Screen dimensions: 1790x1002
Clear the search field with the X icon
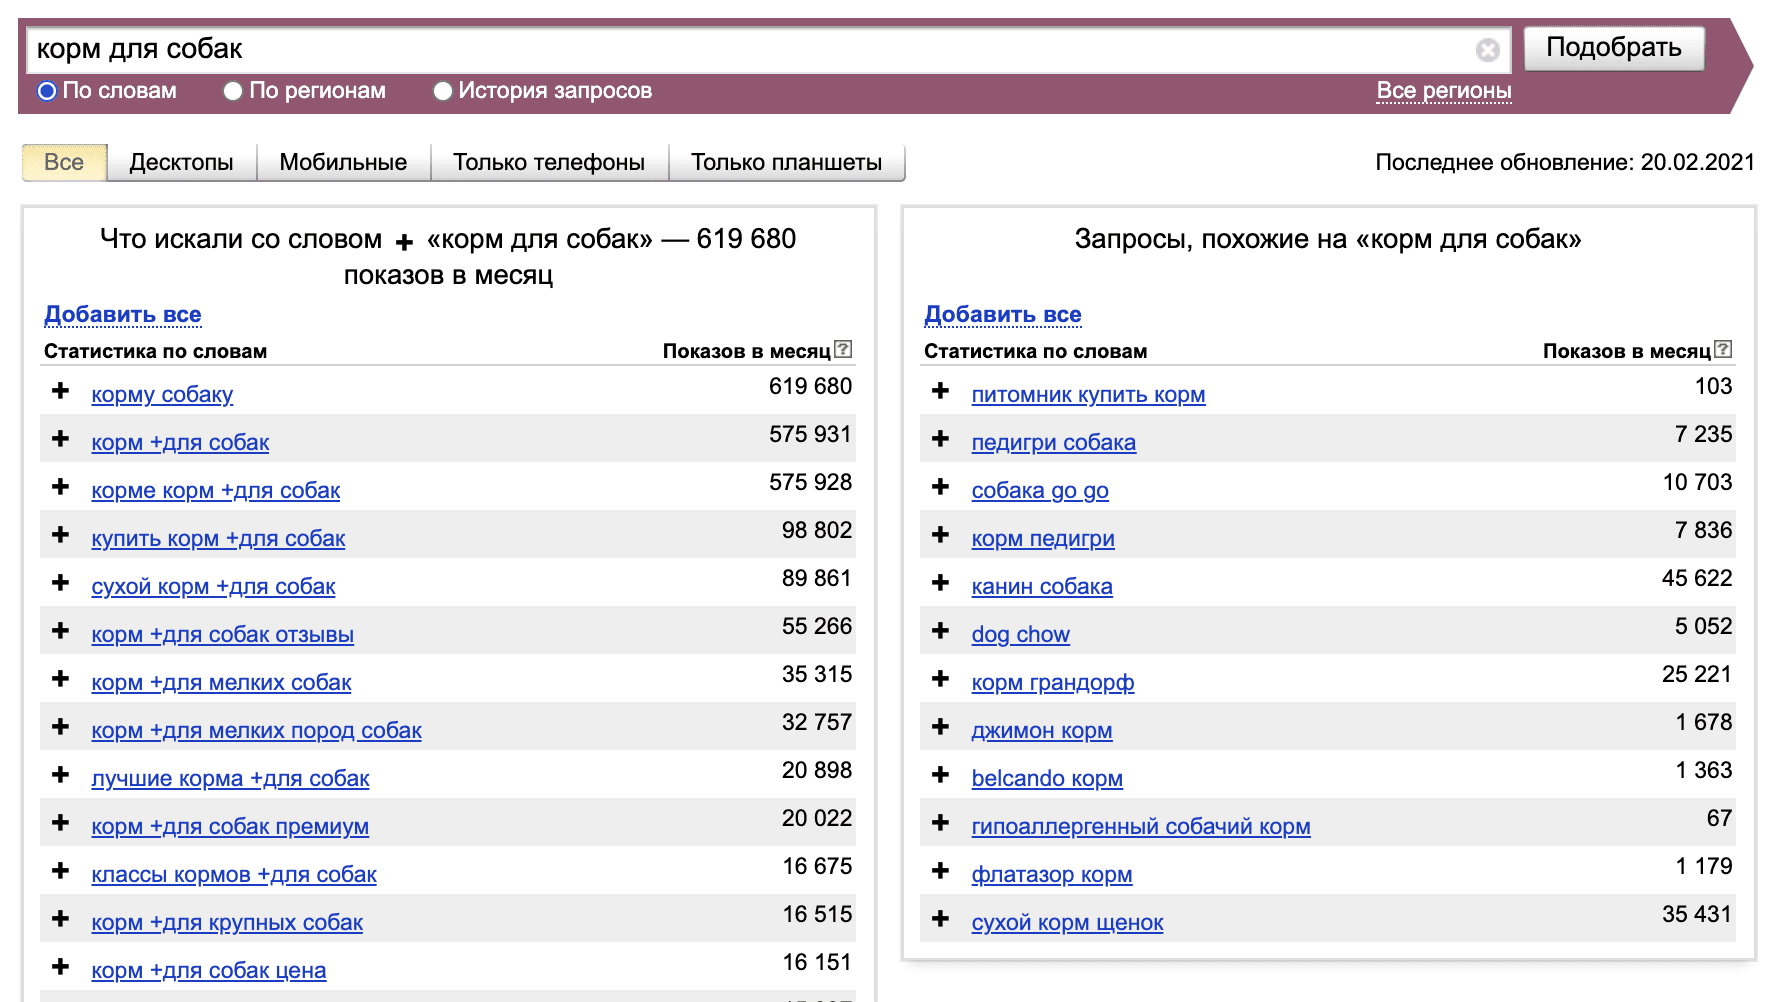coord(1487,50)
